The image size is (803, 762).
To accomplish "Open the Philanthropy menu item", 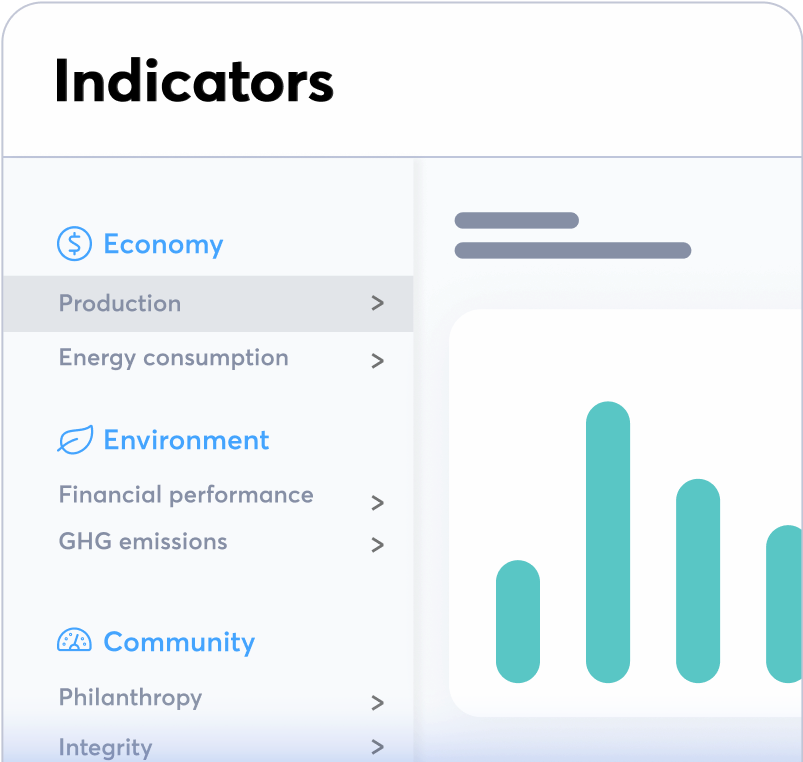I will [x=130, y=697].
